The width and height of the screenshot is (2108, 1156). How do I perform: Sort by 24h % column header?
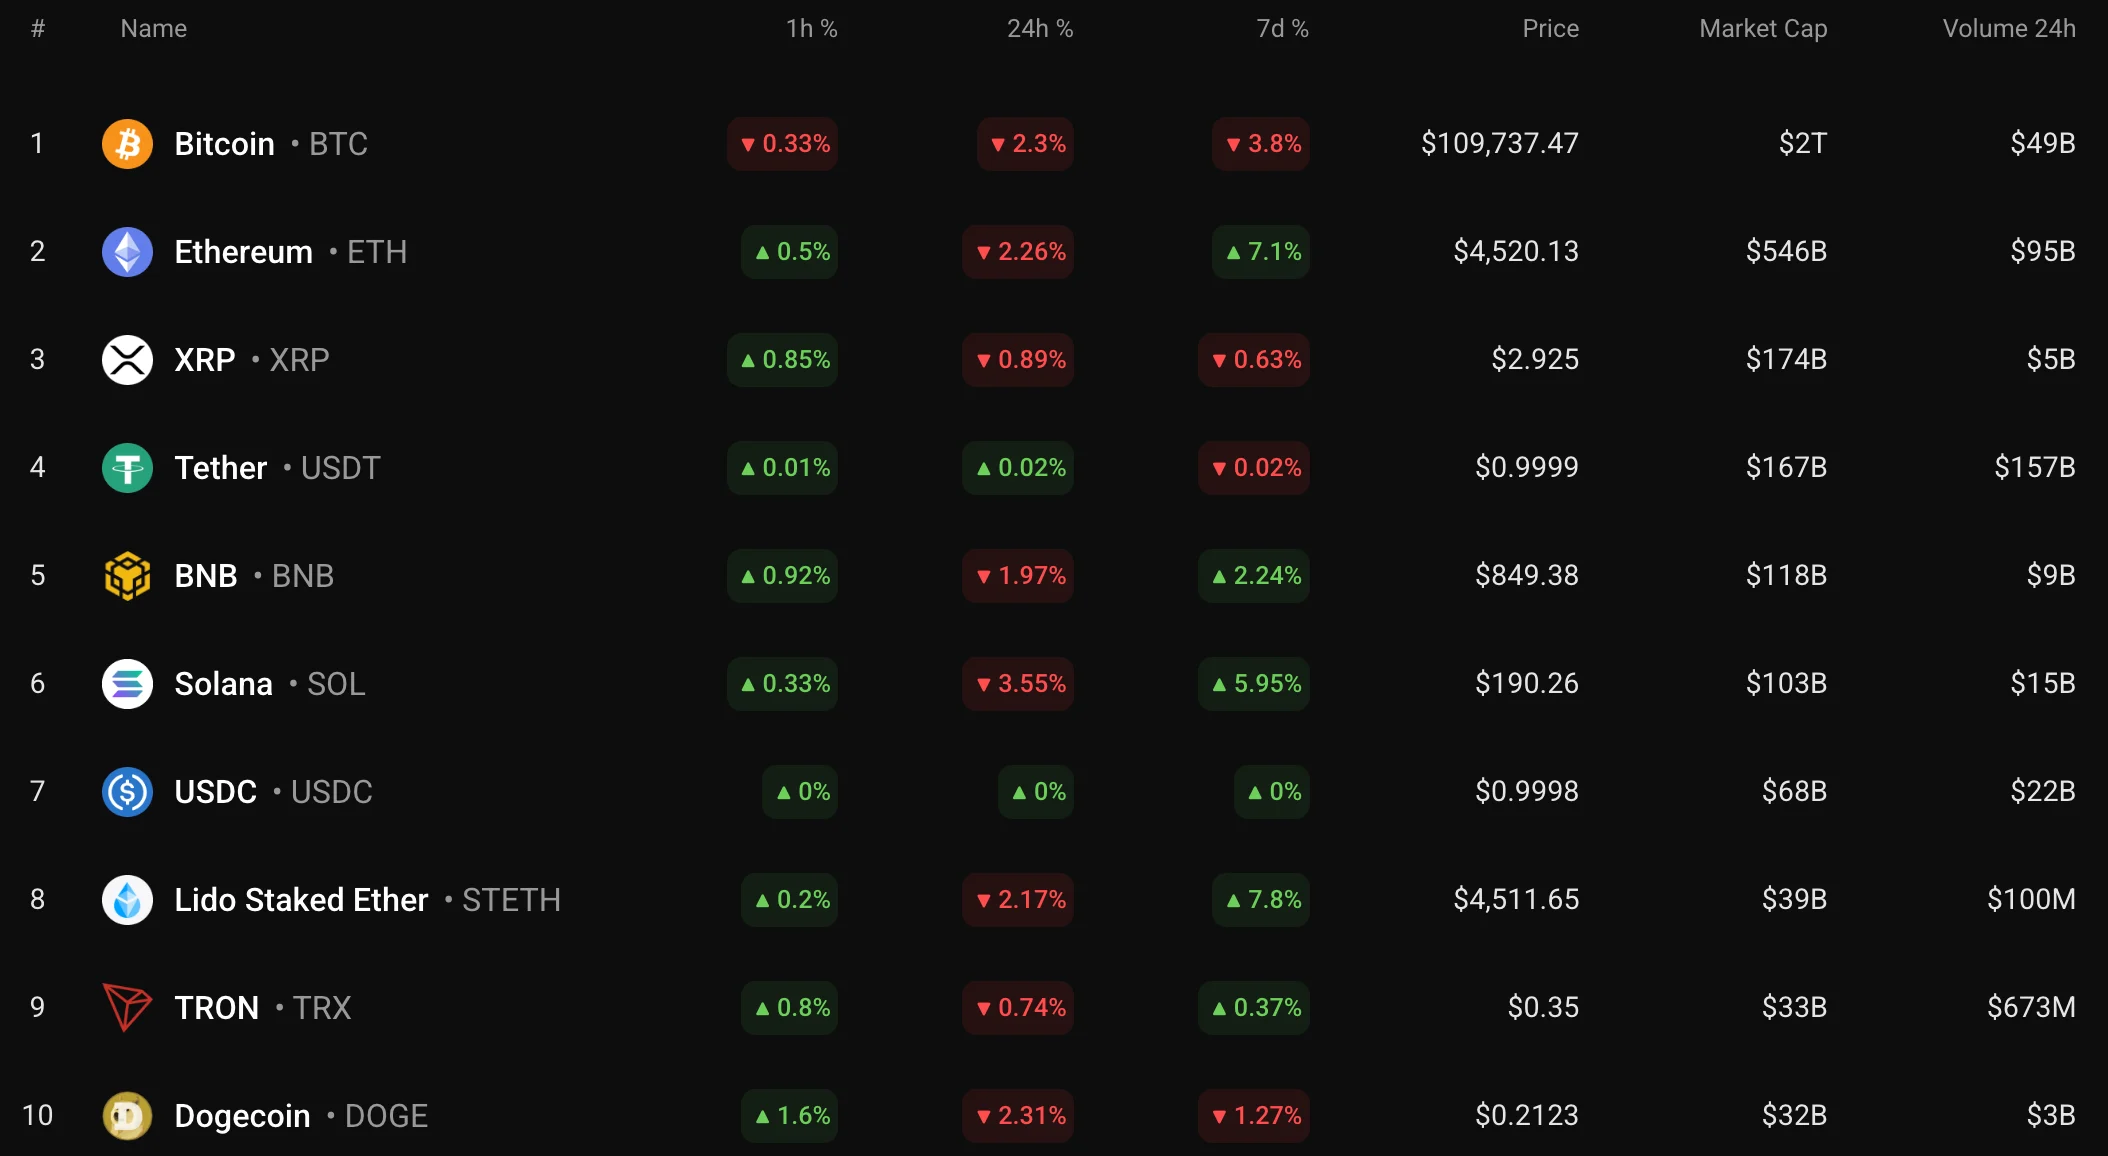1039,29
